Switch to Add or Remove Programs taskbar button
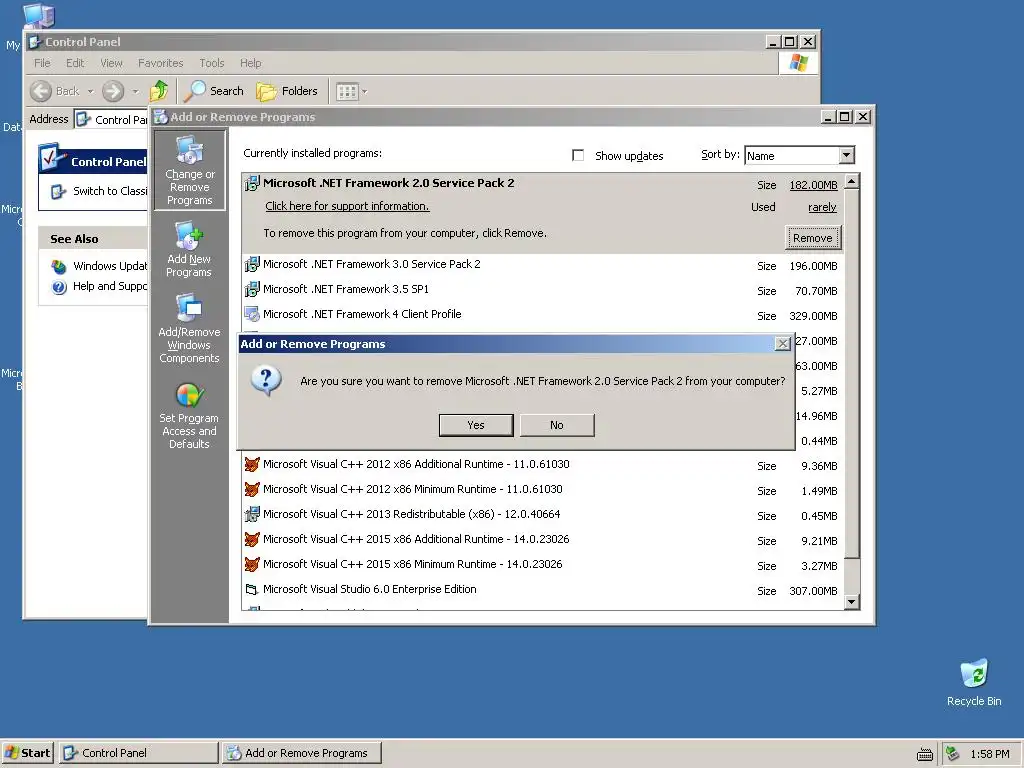This screenshot has width=1024, height=768. (x=302, y=753)
